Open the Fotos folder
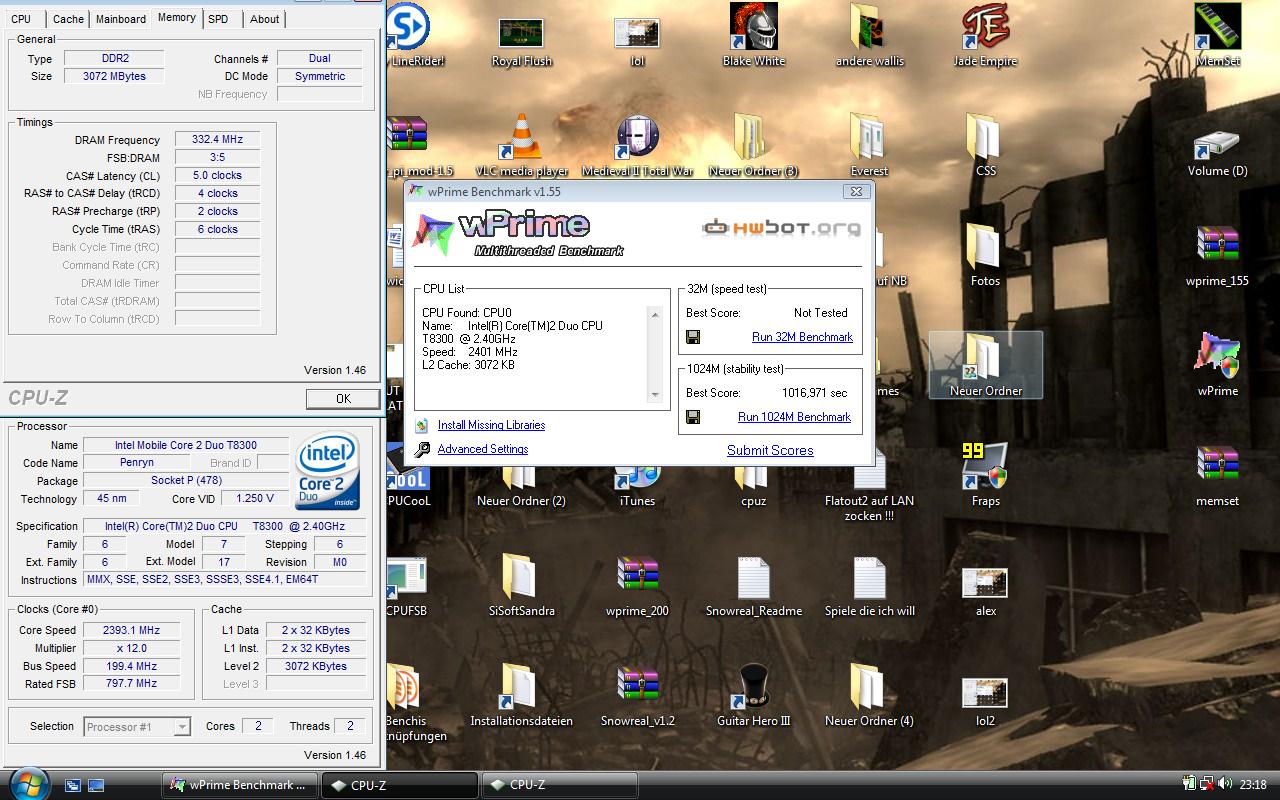This screenshot has height=800, width=1280. point(985,256)
